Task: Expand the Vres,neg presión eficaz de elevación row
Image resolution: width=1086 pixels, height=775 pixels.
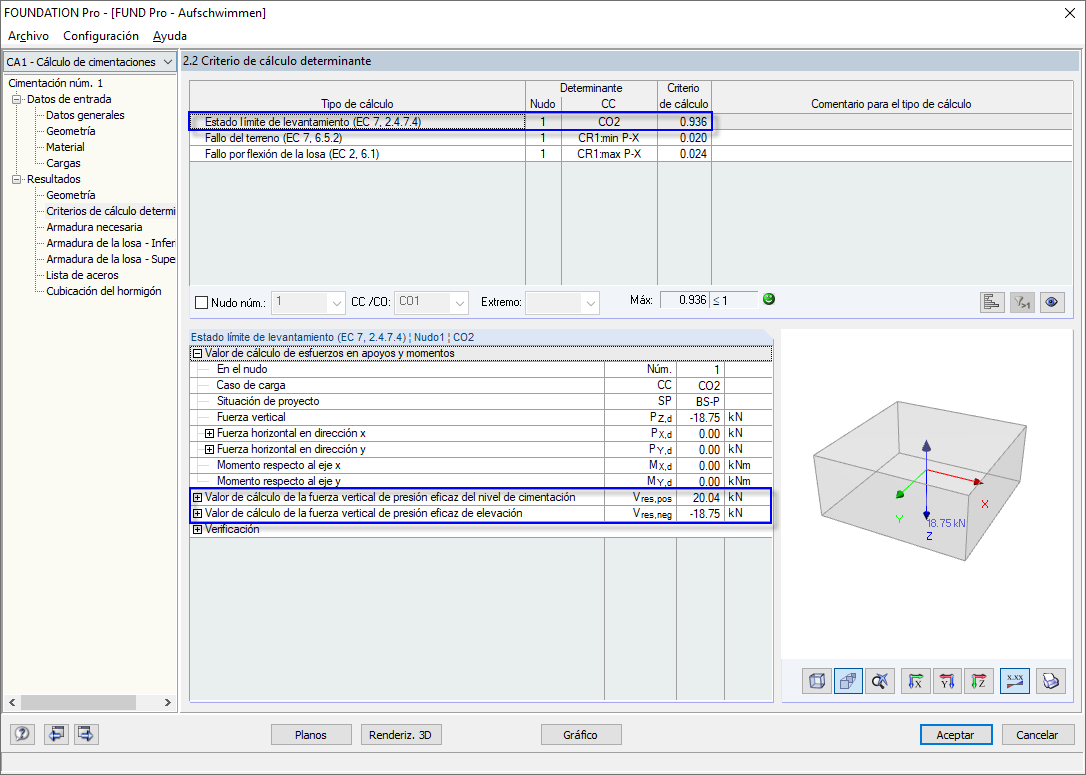Action: coord(197,513)
